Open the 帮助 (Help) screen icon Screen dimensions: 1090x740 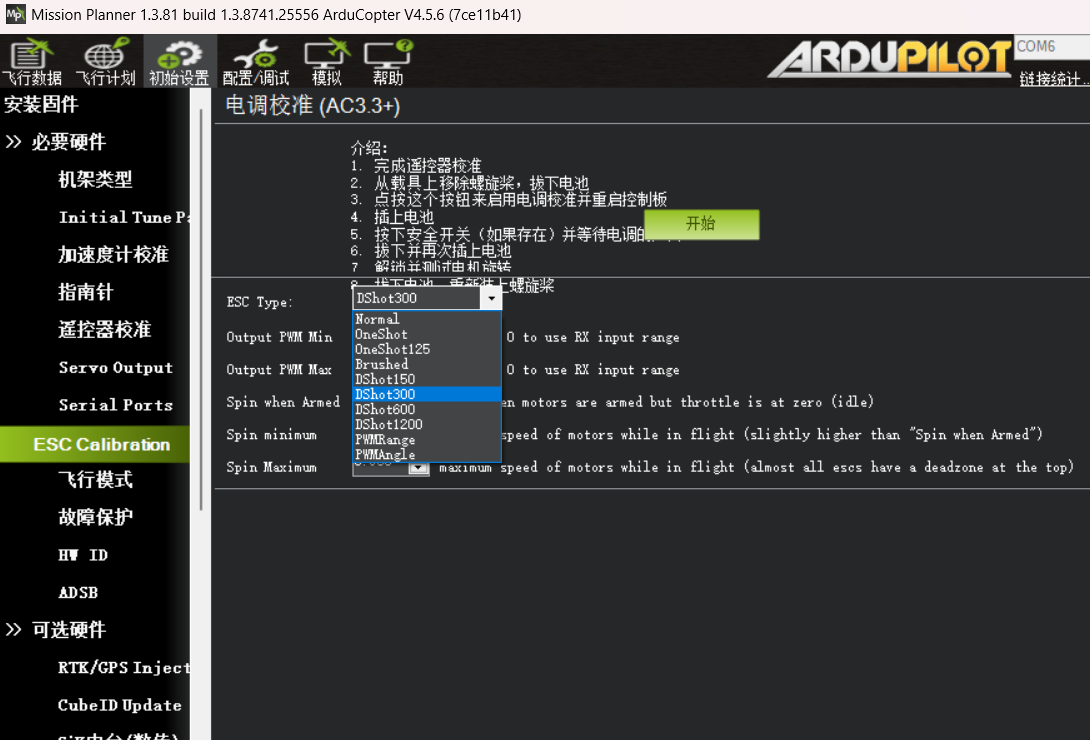[388, 61]
